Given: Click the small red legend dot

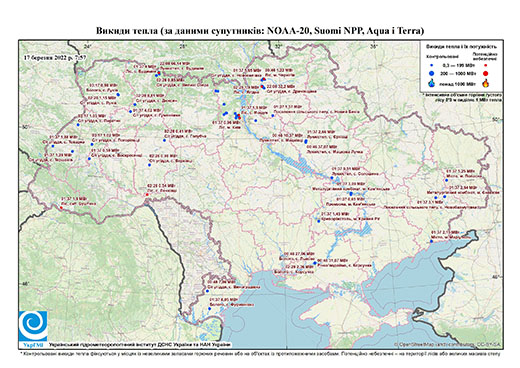Looking at the screenshot, I should click(485, 66).
